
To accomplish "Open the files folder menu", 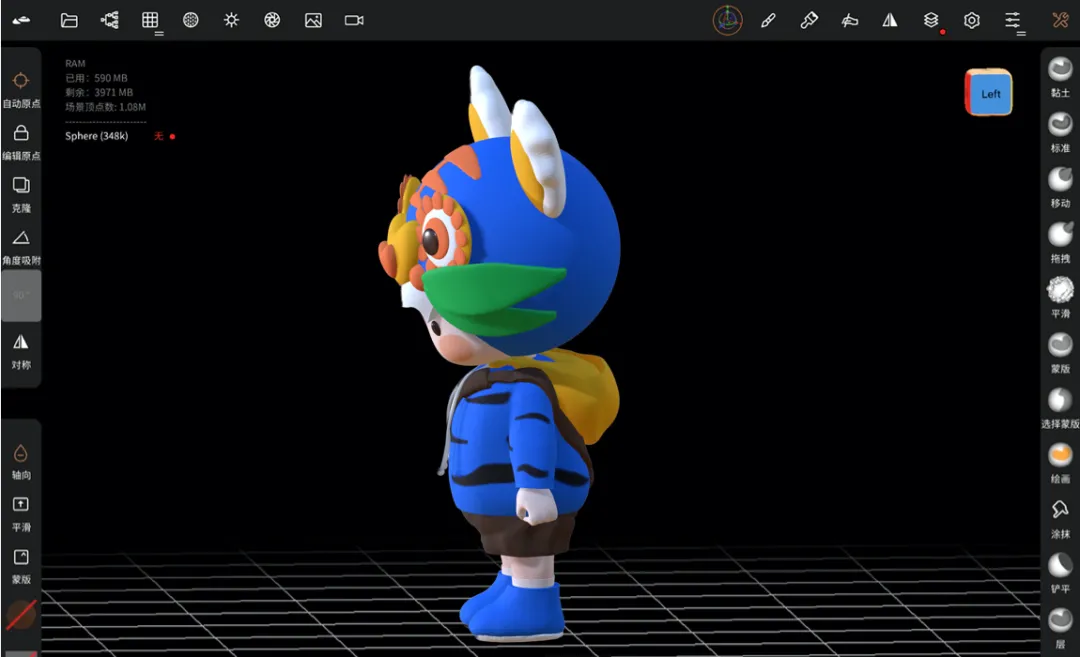I will pyautogui.click(x=69, y=20).
